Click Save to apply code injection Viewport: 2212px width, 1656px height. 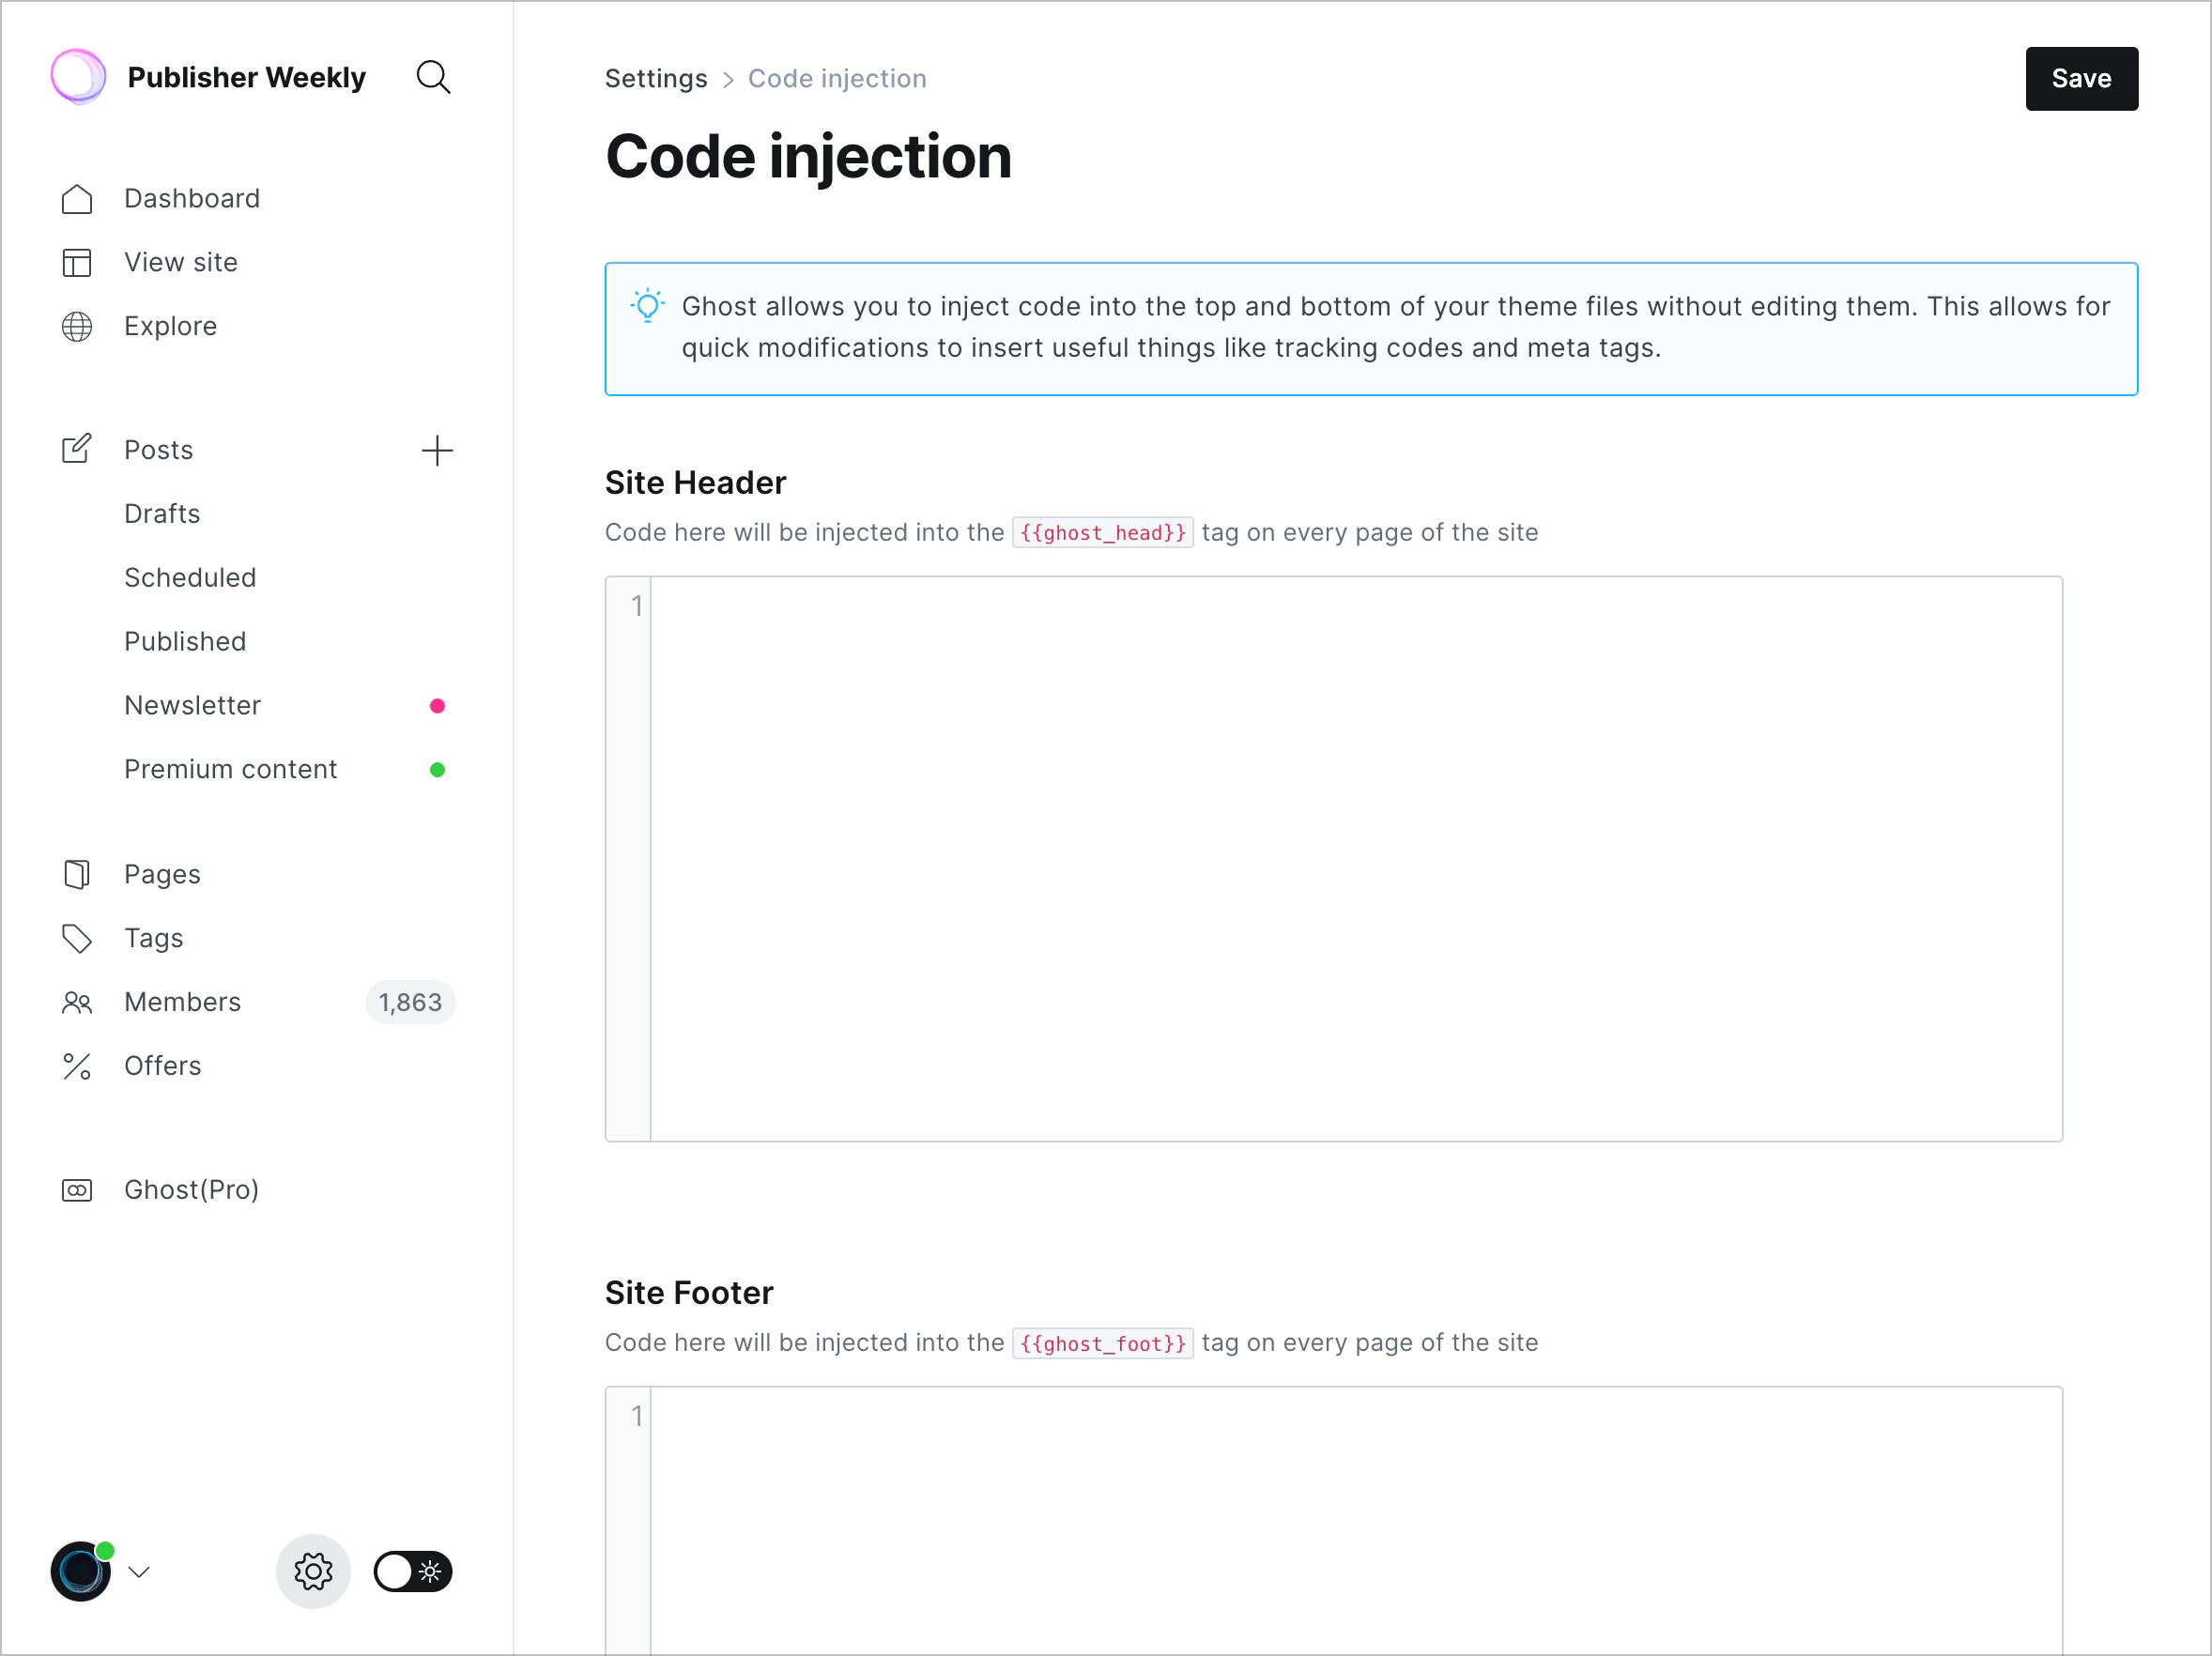(x=2081, y=78)
